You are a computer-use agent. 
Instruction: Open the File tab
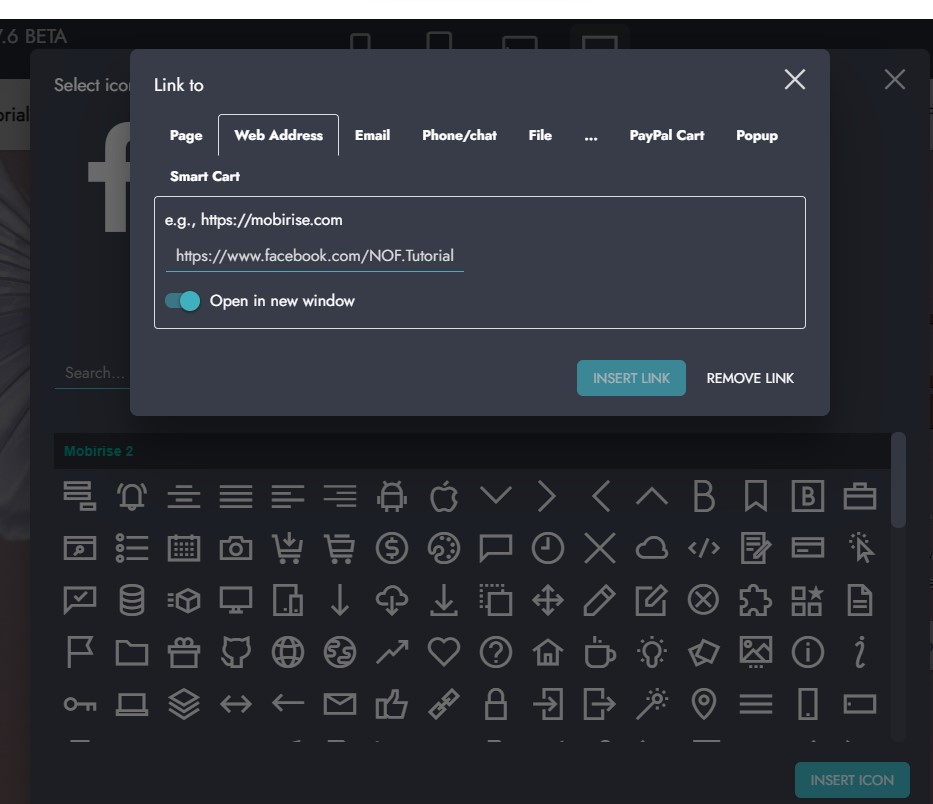540,136
